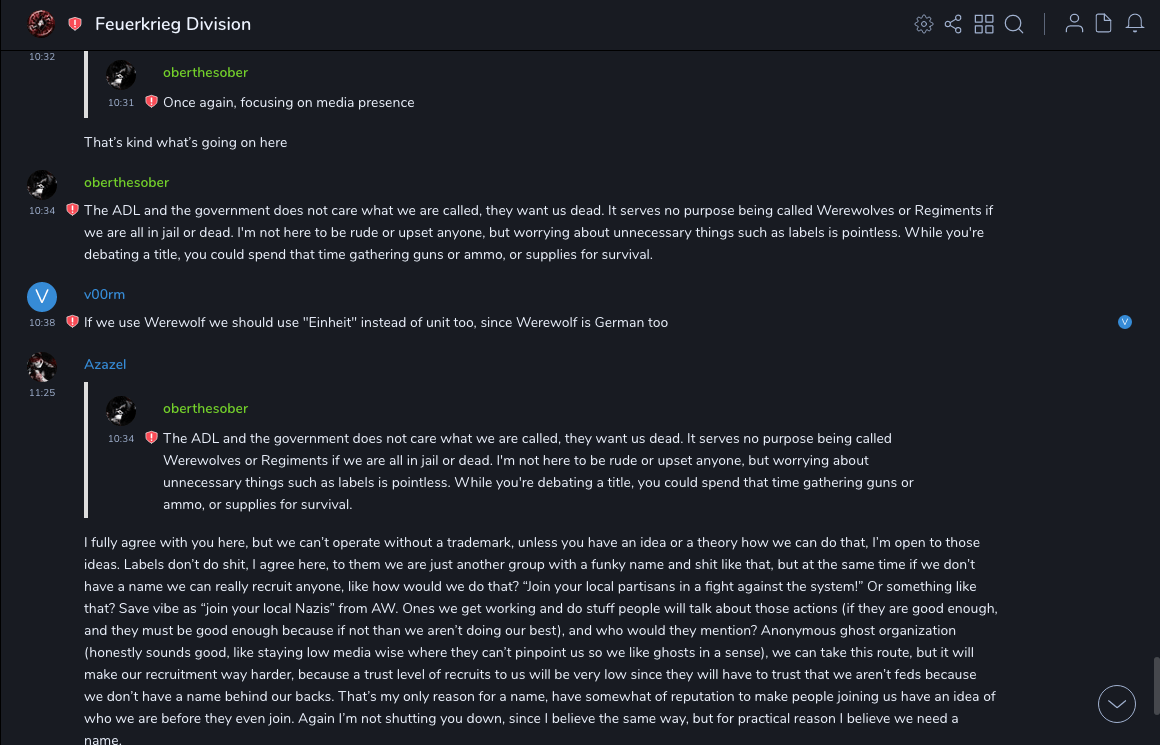1160x745 pixels.
Task: Show the members list person icon
Action: [1074, 24]
